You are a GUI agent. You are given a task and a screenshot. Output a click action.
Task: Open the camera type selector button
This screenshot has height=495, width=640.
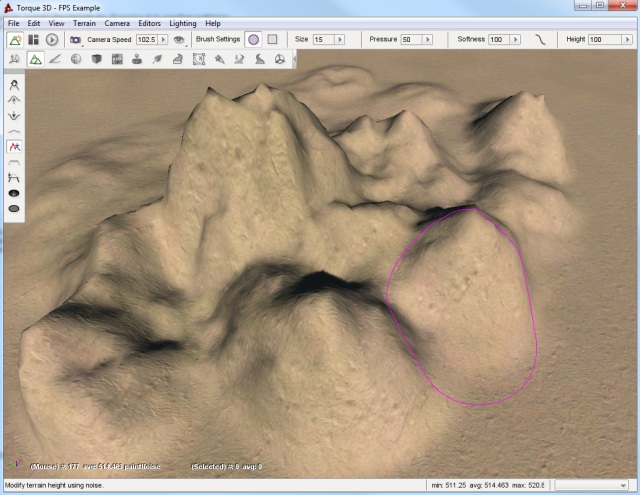[75, 39]
